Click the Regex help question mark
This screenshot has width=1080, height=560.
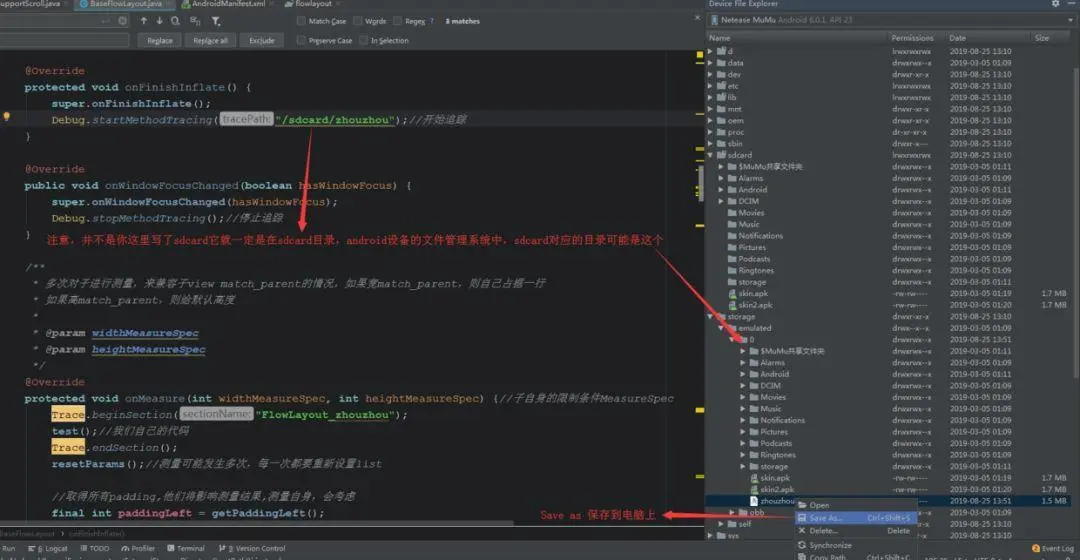(x=432, y=21)
